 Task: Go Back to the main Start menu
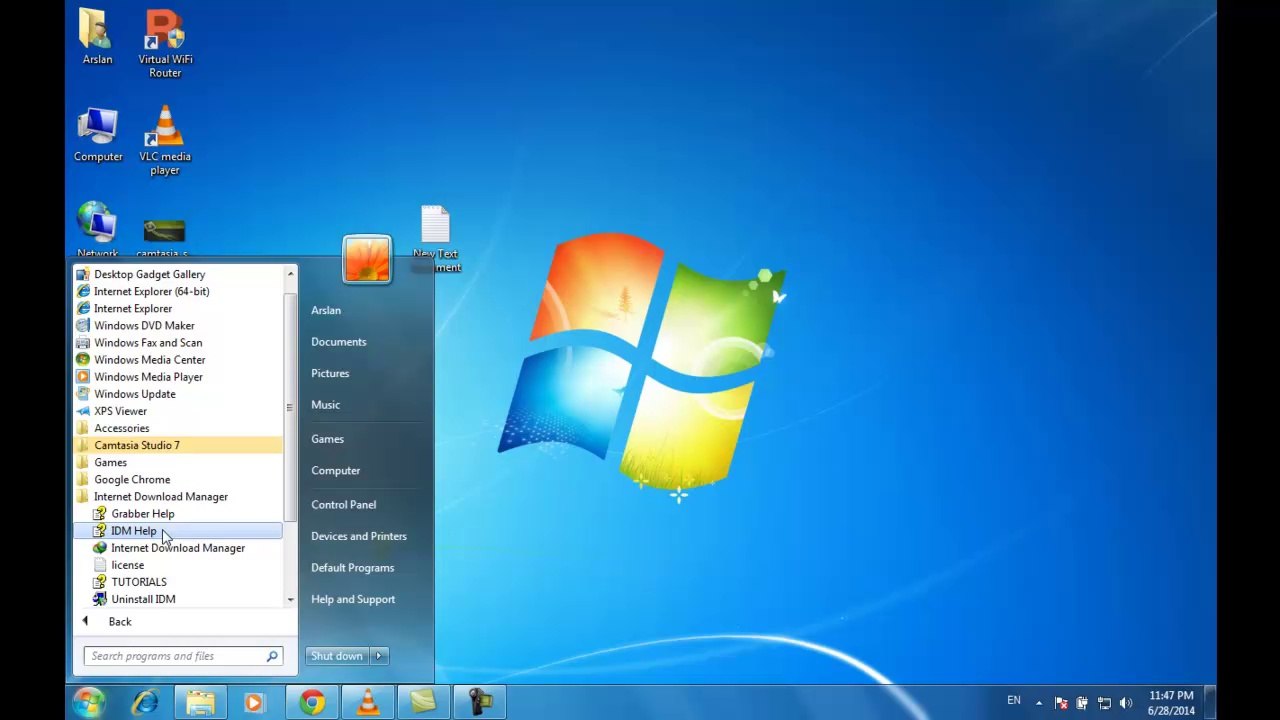pos(119,622)
